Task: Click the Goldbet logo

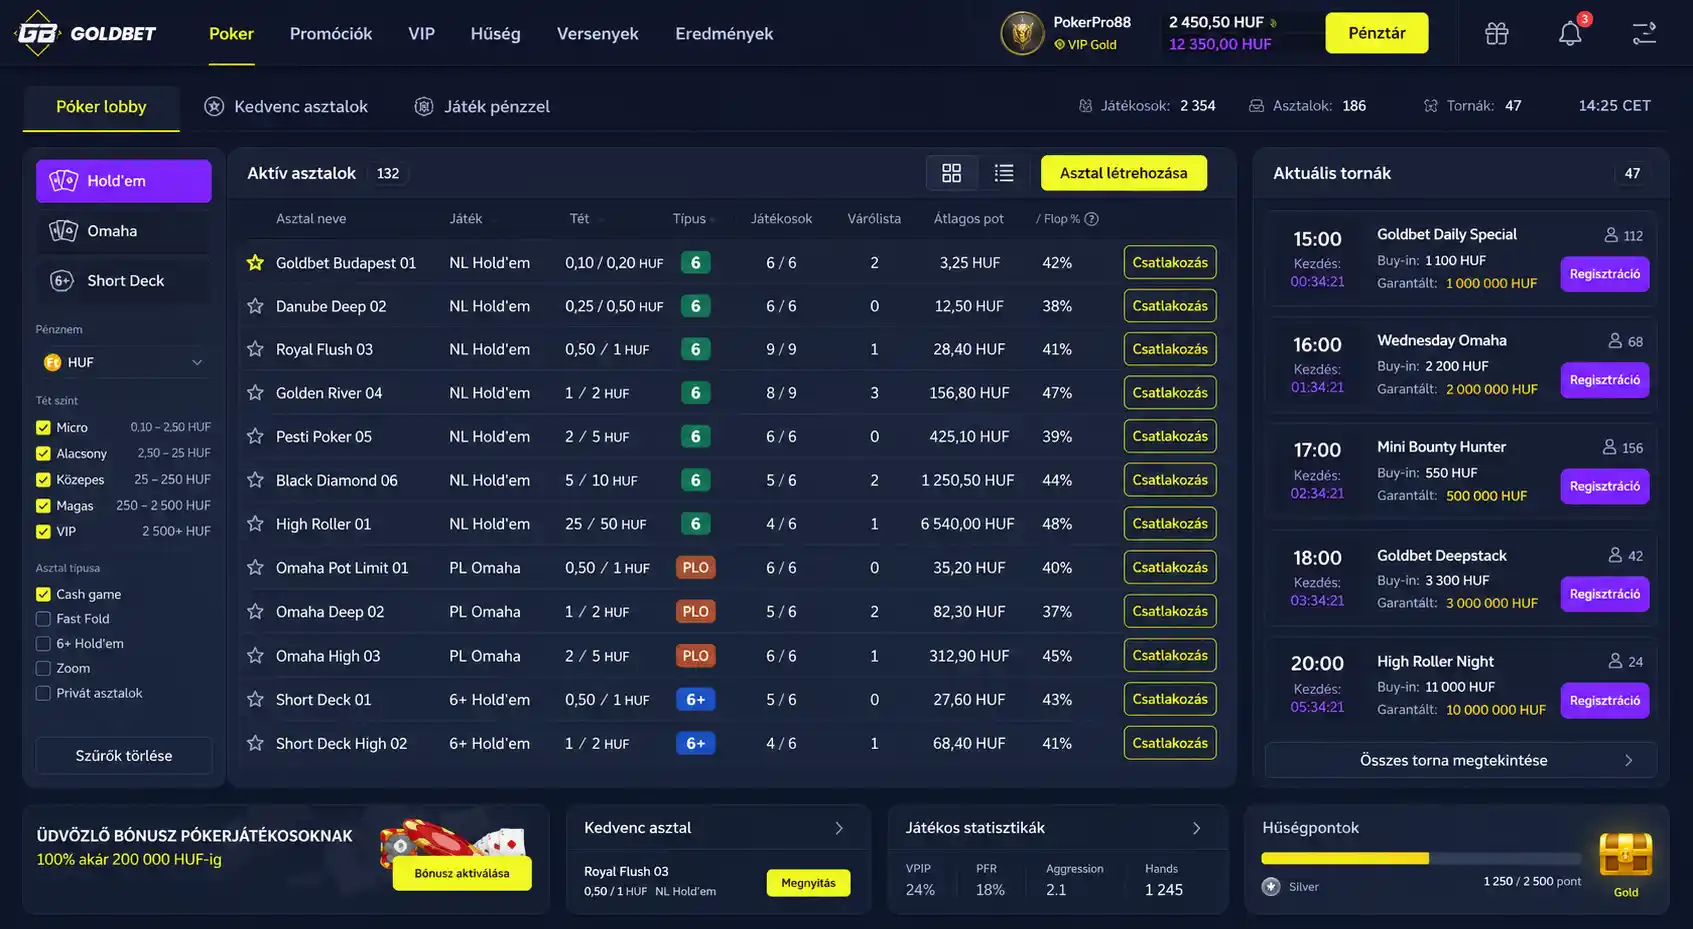Action: [86, 33]
